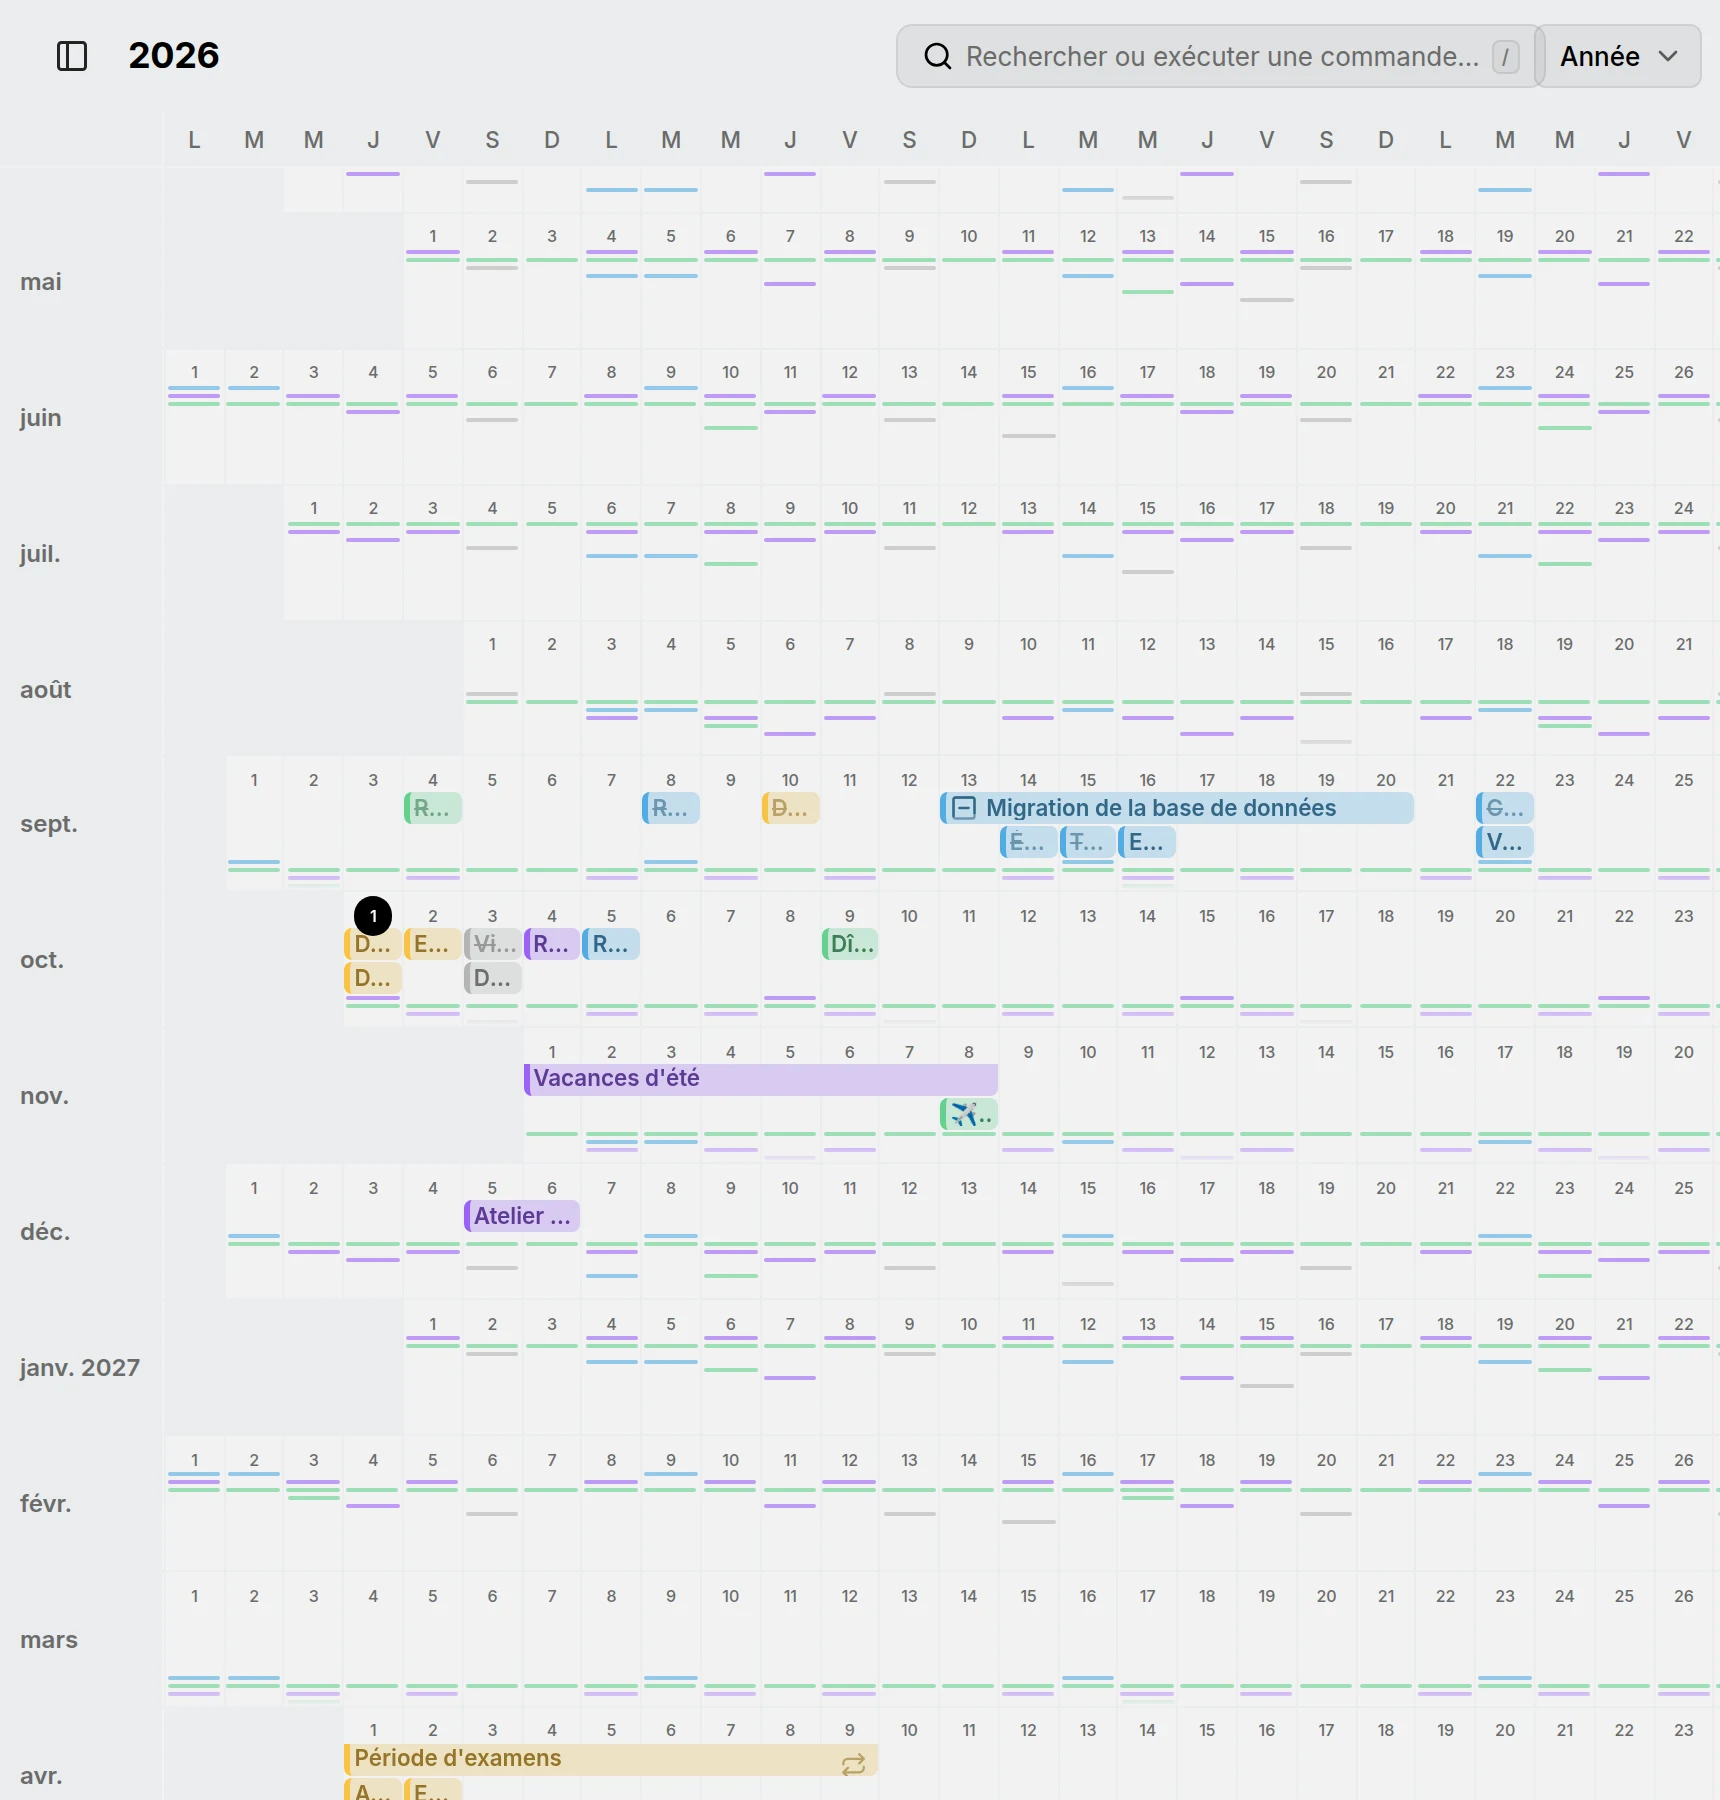1720x1800 pixels.
Task: Click the févr. month label
Action: [46, 1504]
